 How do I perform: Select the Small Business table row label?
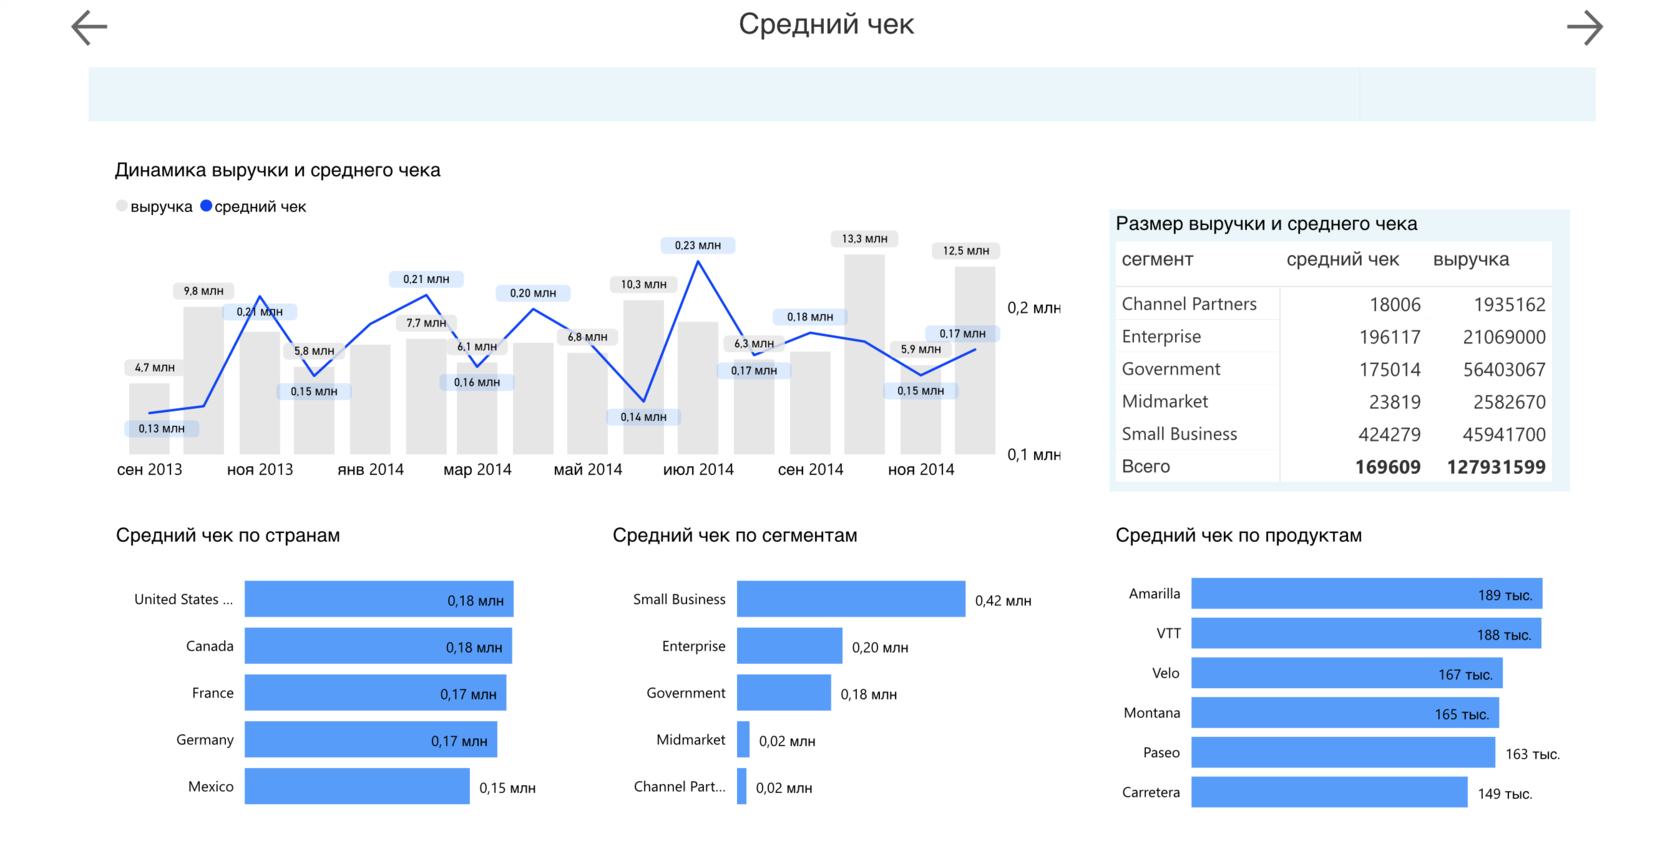pyautogui.click(x=1179, y=434)
